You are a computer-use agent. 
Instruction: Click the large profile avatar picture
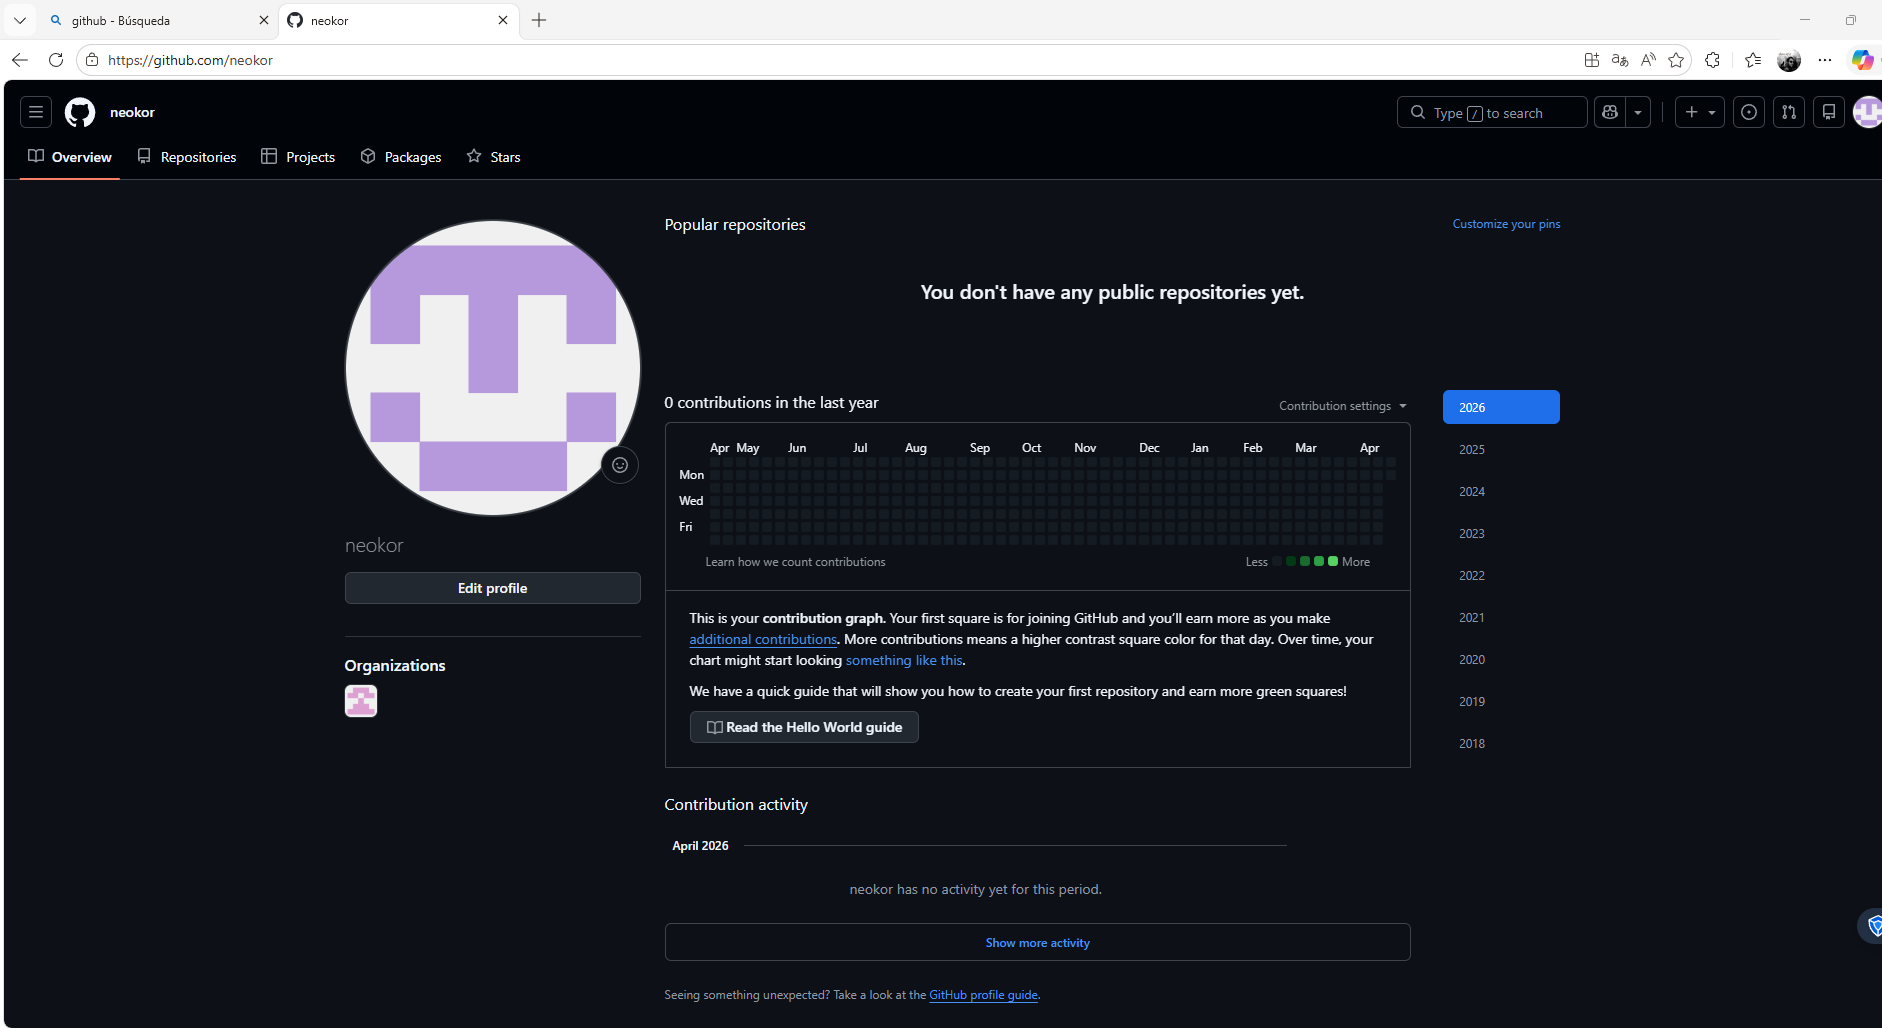493,368
